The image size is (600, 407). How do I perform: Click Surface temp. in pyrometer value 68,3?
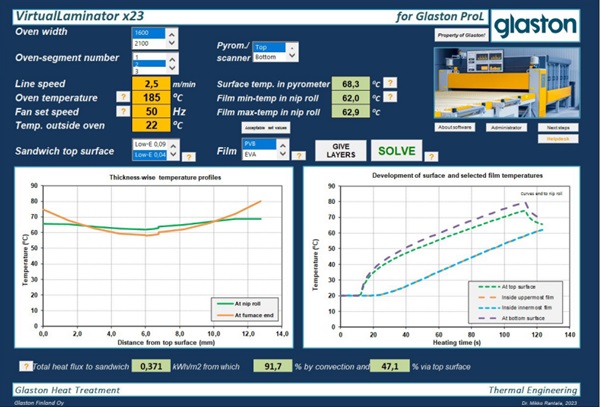pos(351,83)
